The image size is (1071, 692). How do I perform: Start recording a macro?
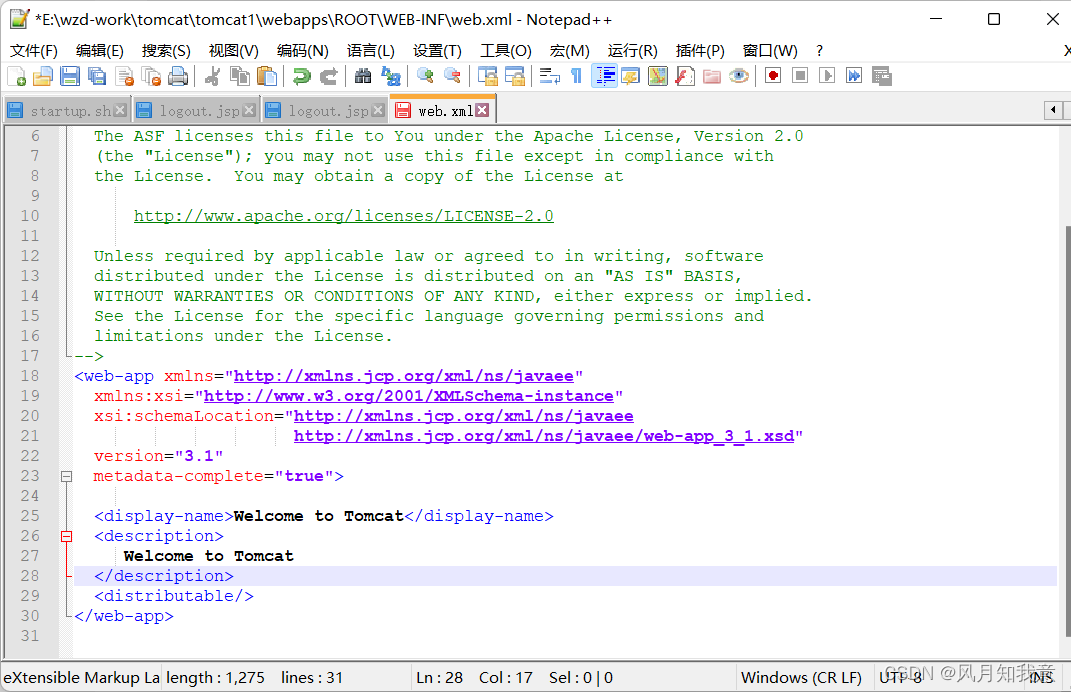click(x=773, y=76)
